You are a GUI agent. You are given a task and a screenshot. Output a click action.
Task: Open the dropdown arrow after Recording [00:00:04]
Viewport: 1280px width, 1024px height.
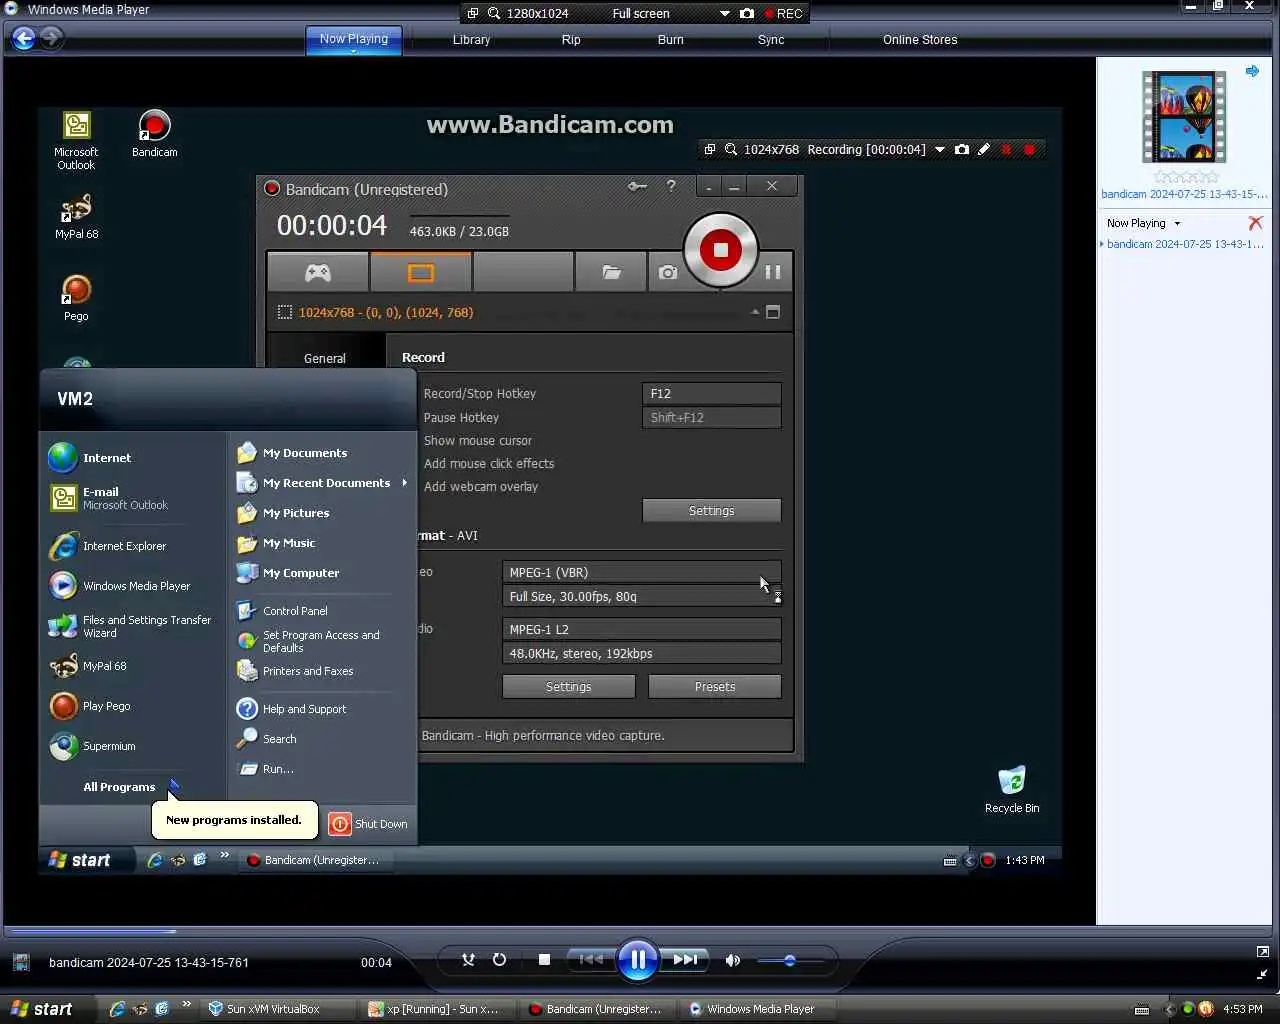(939, 149)
